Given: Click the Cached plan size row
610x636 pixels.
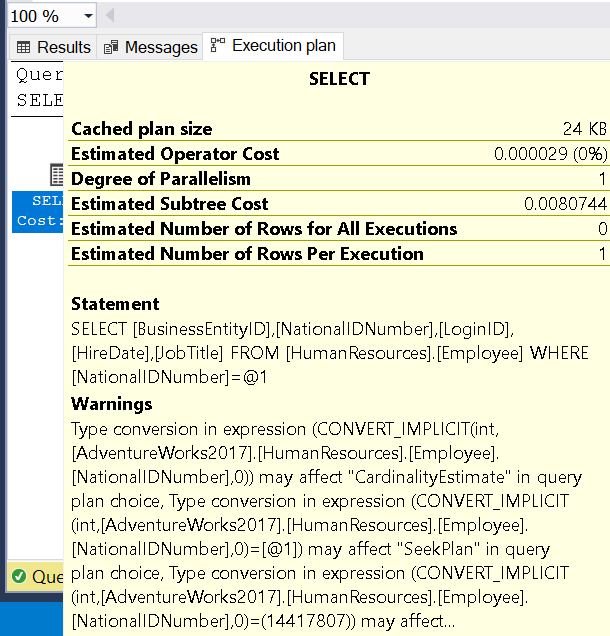Looking at the screenshot, I should pyautogui.click(x=339, y=129).
